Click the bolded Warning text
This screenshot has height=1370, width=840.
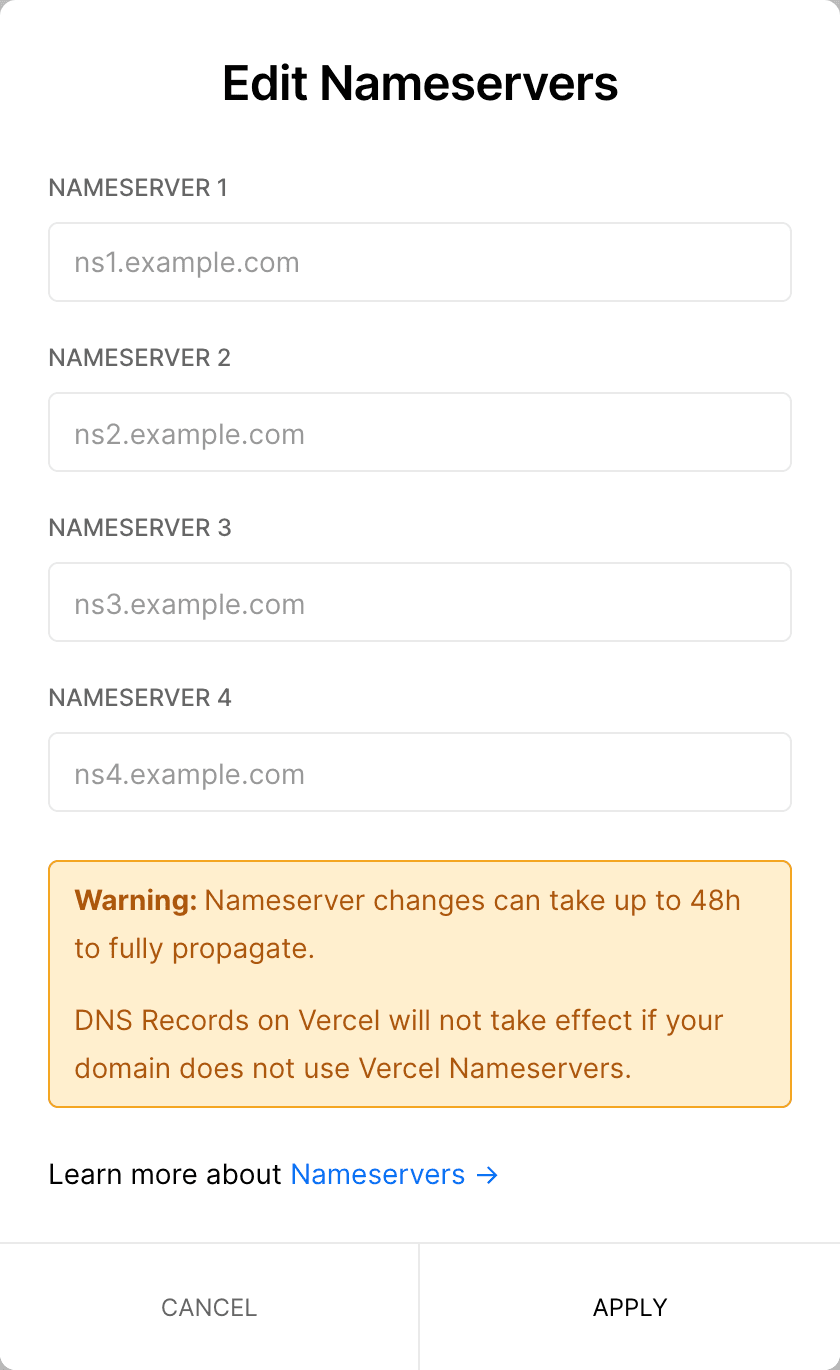118,900
